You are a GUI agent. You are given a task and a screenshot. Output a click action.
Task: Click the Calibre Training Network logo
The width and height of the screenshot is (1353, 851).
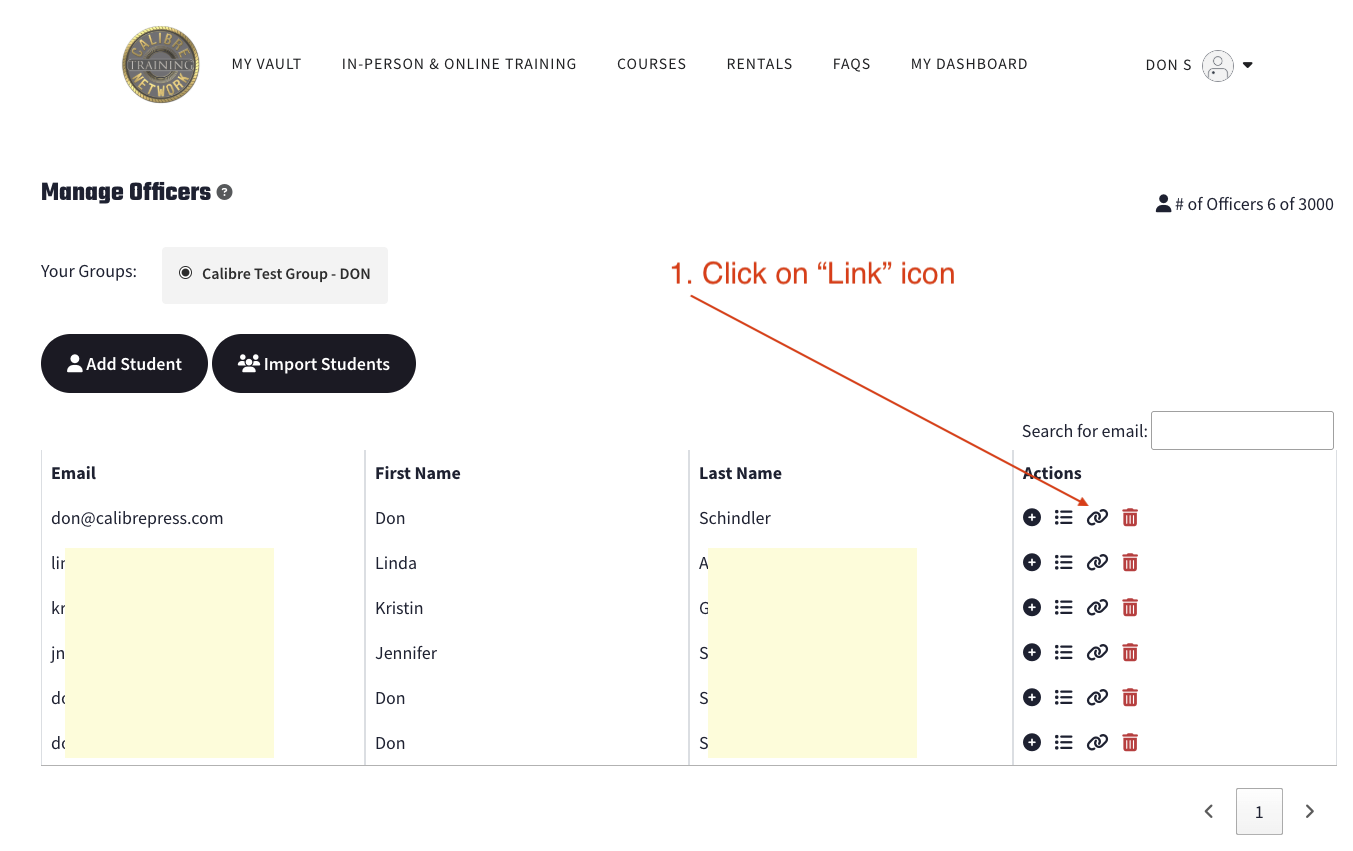[160, 65]
